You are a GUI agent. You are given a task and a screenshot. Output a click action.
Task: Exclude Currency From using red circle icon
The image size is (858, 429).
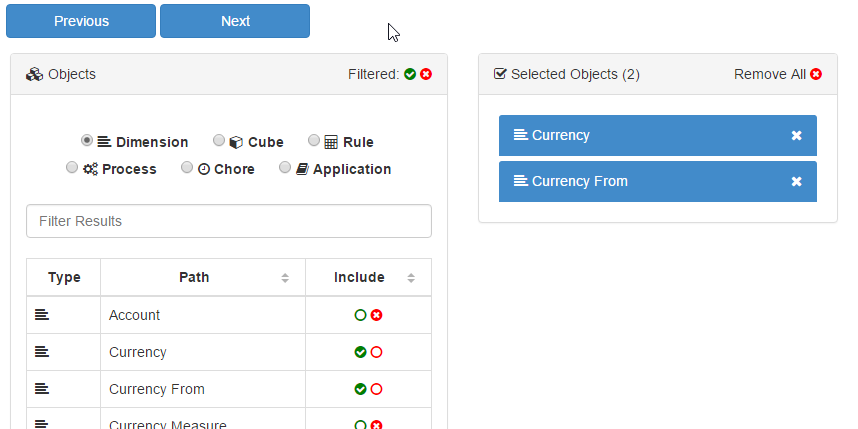click(376, 389)
